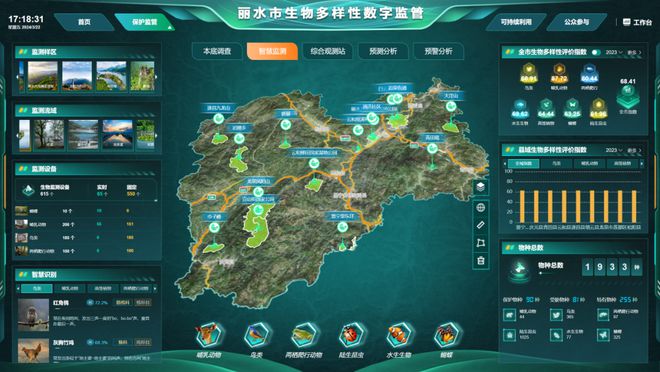660x372 pixels.
Task: Click the 遂昌九龙山 map marker
Action: pos(218,118)
